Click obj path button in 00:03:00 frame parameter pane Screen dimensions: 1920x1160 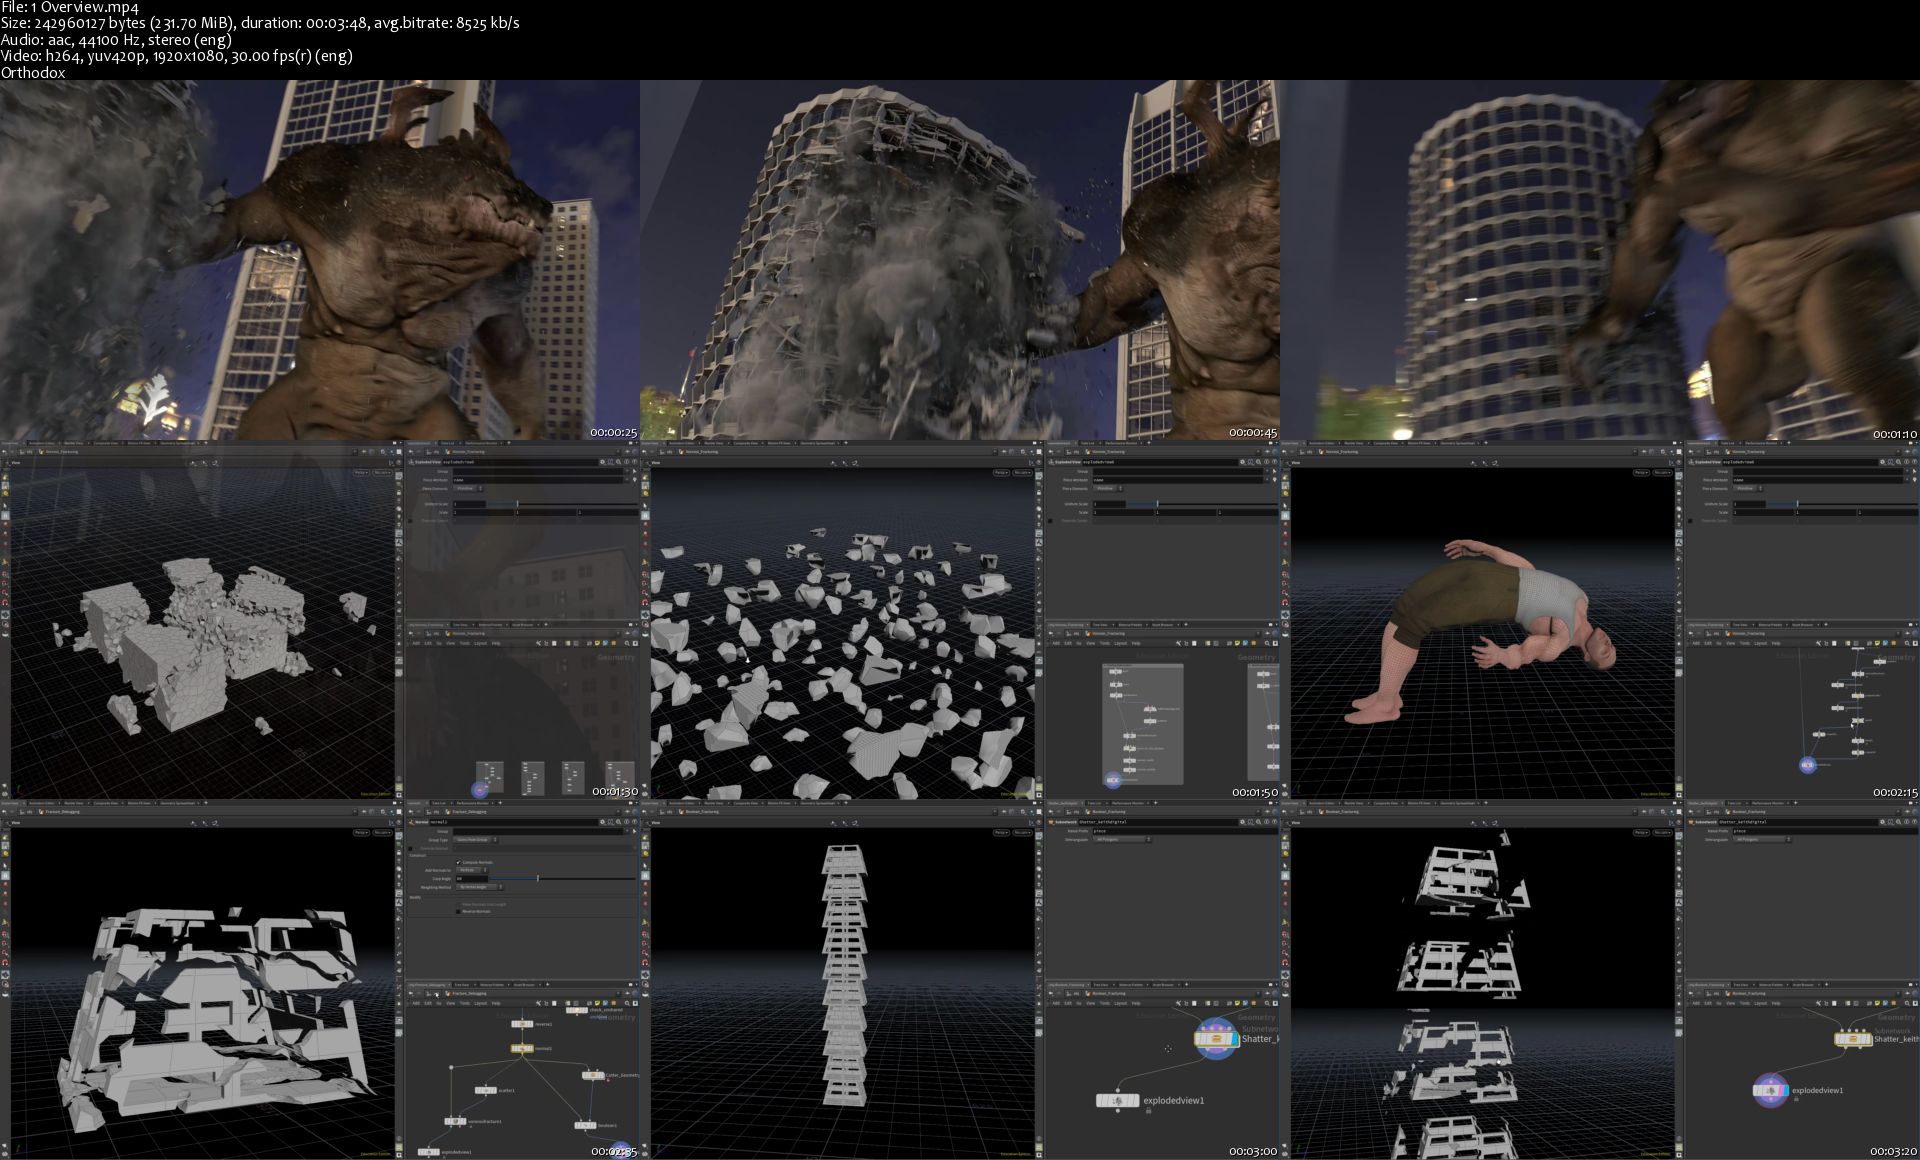1075,812
